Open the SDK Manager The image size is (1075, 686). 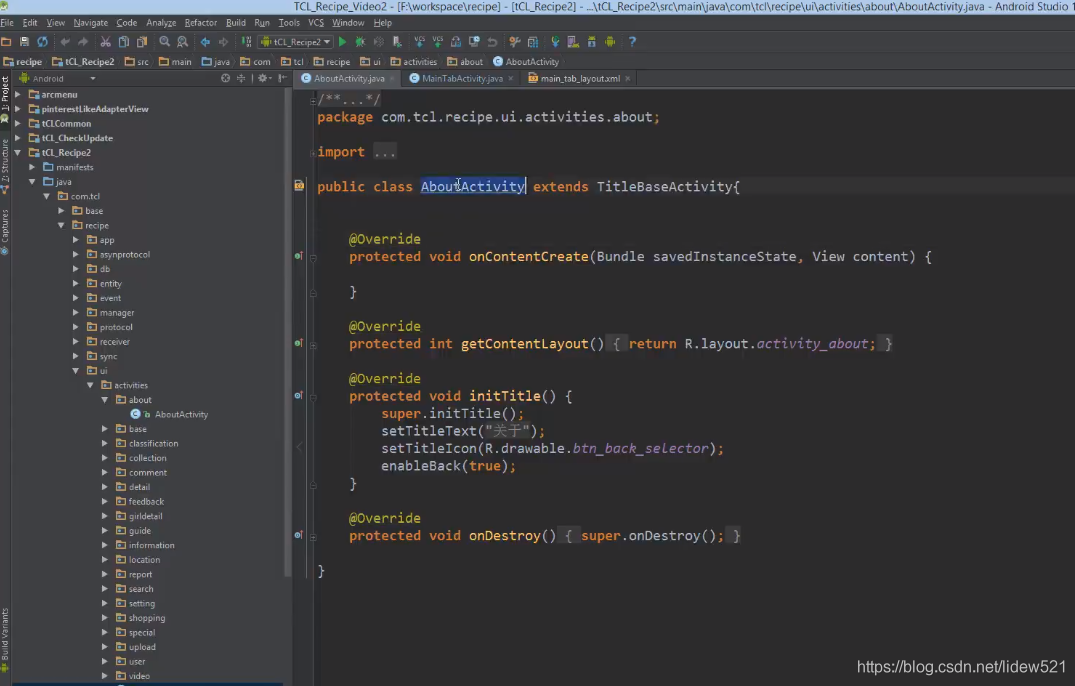[x=592, y=41]
